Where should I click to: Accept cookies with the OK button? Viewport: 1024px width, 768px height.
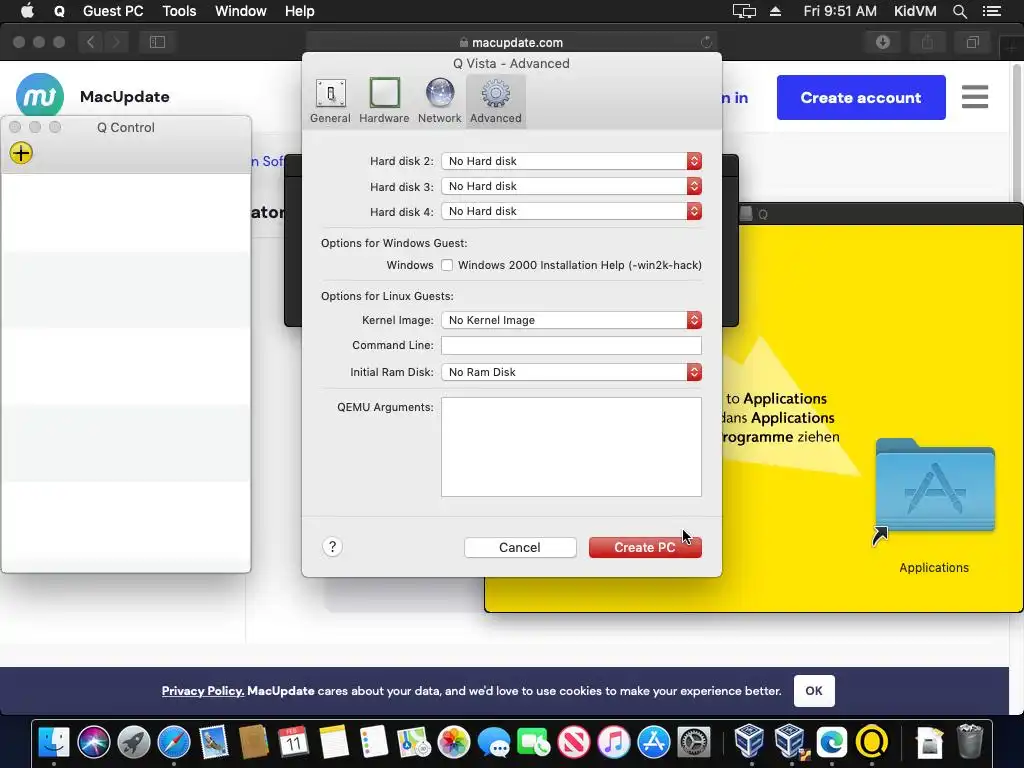pos(814,691)
